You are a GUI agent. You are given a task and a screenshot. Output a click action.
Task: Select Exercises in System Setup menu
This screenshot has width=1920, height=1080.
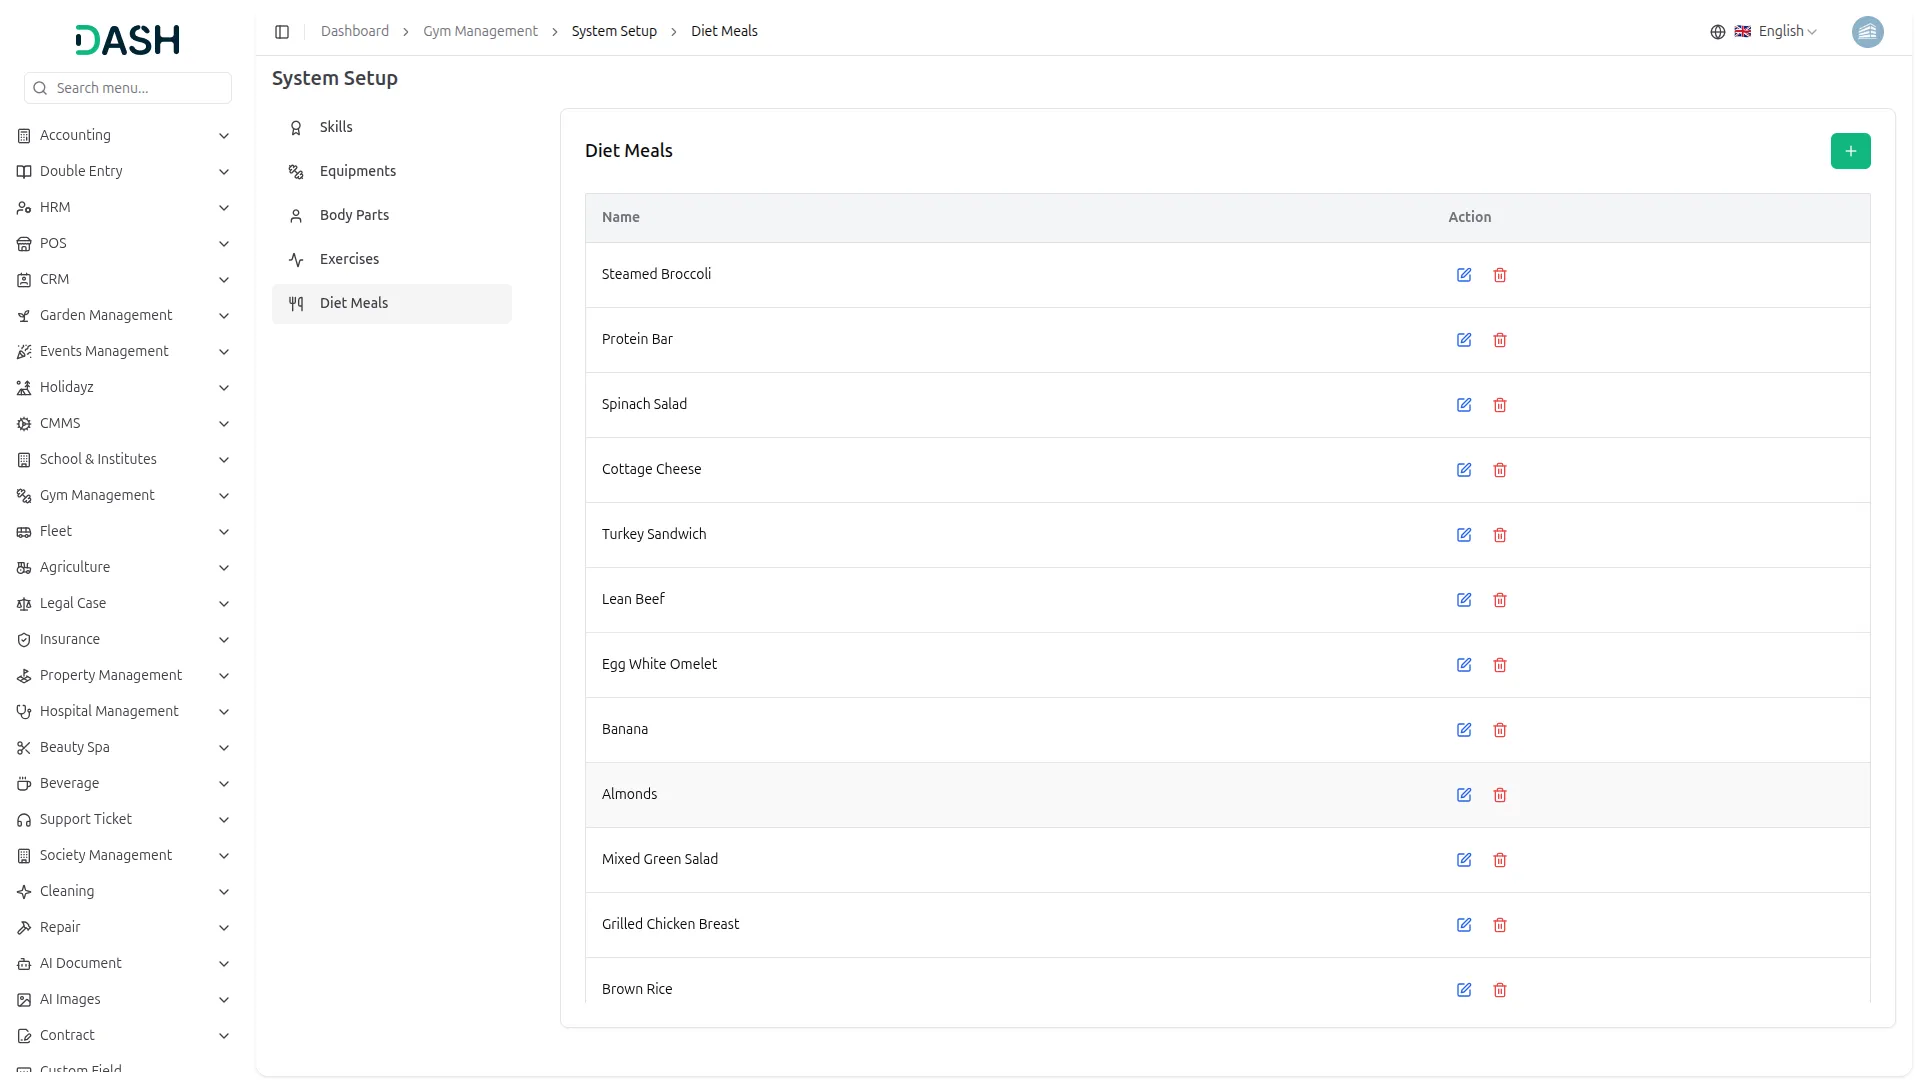[349, 259]
